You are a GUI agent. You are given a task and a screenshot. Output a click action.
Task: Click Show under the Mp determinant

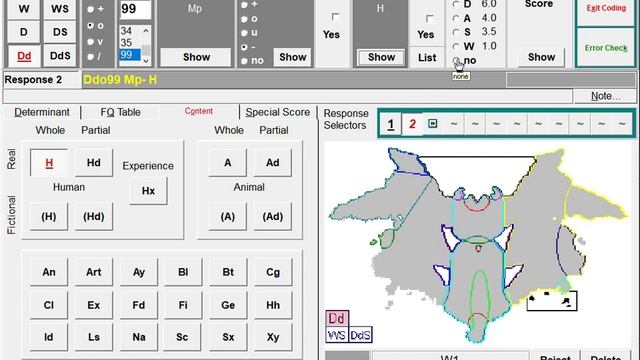pyautogui.click(x=196, y=57)
